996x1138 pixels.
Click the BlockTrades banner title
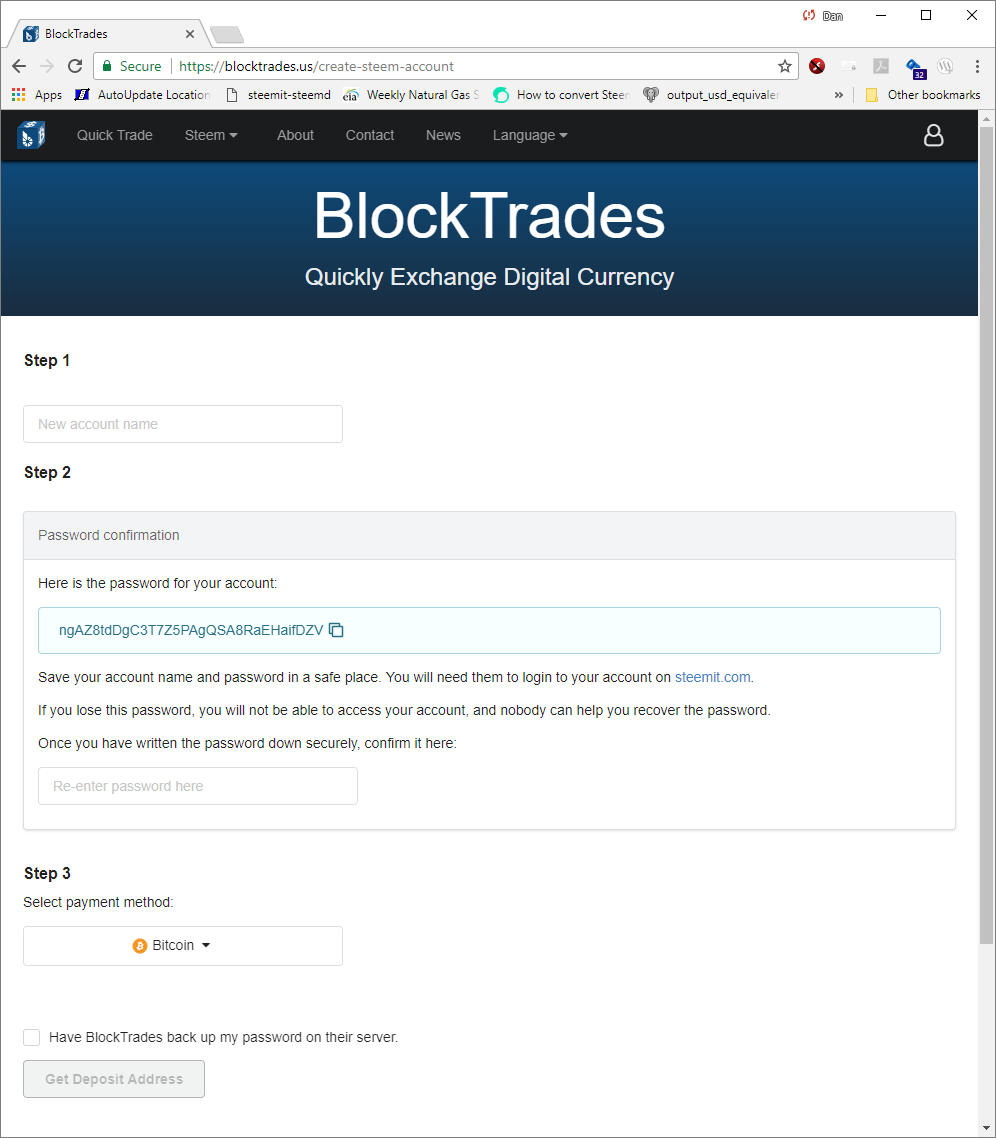(x=489, y=216)
